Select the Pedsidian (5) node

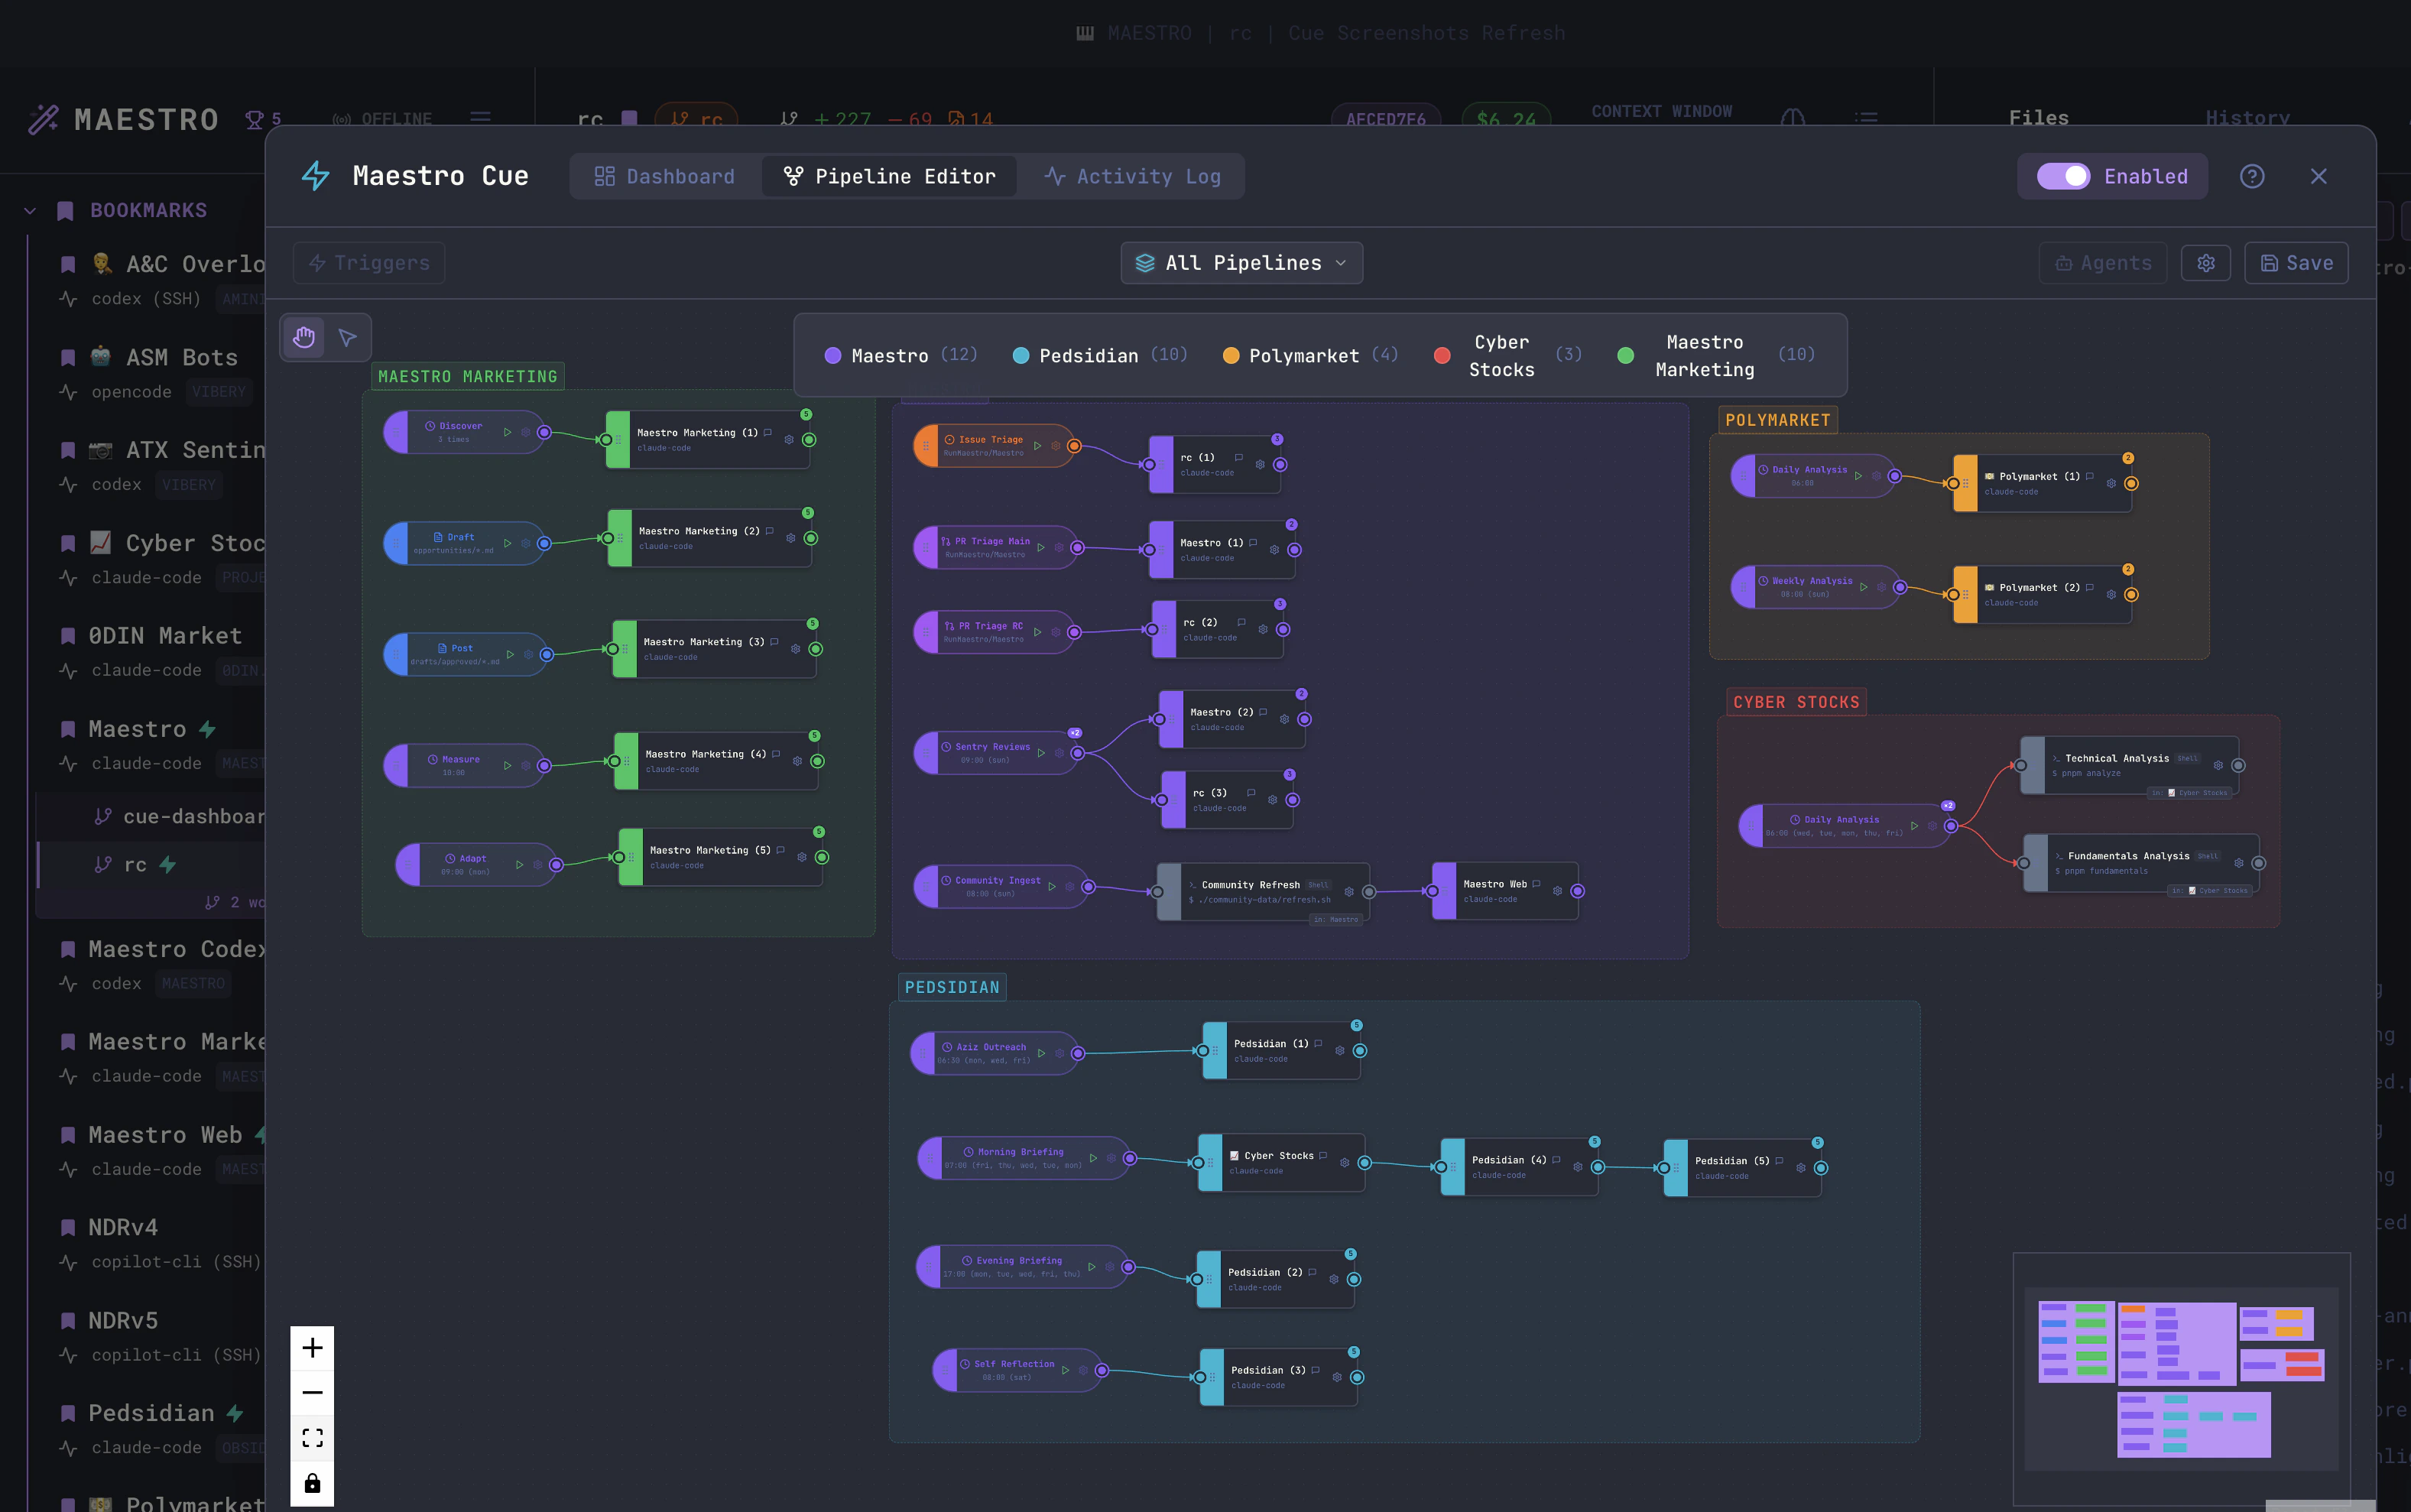pos(1742,1168)
